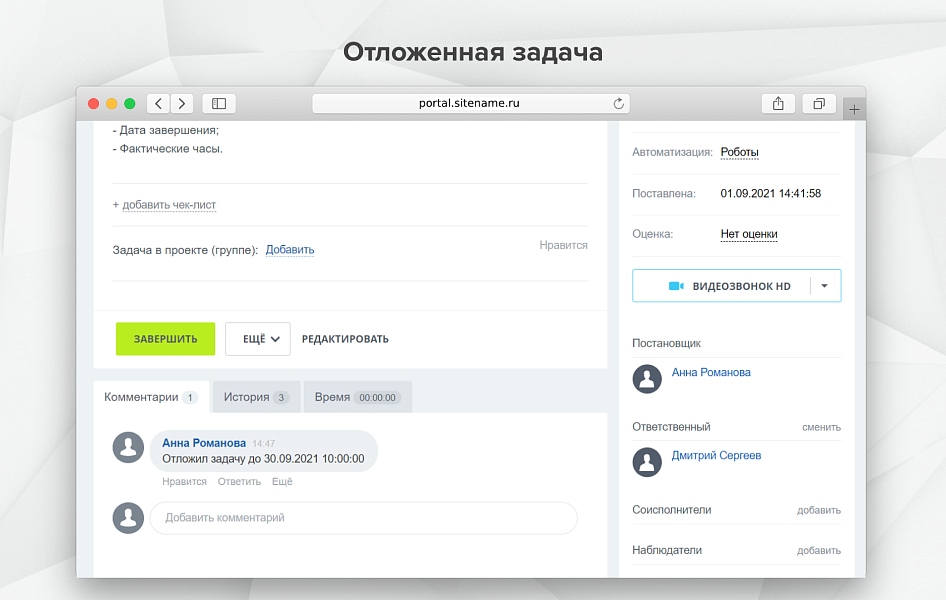Reload the page using the address bar icon
The width and height of the screenshot is (946, 600).
pos(619,103)
